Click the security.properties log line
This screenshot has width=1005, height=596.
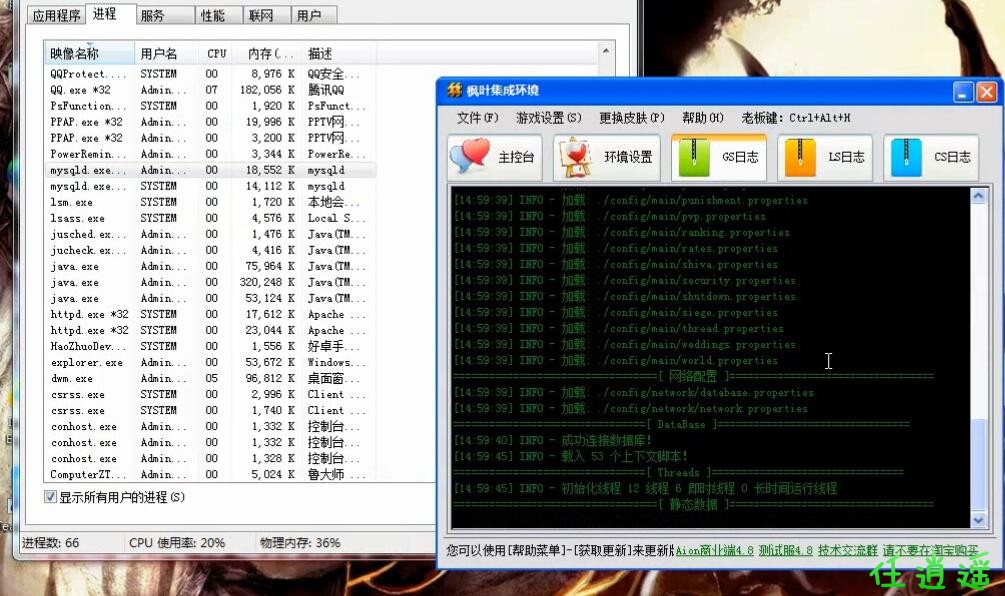tap(625, 280)
